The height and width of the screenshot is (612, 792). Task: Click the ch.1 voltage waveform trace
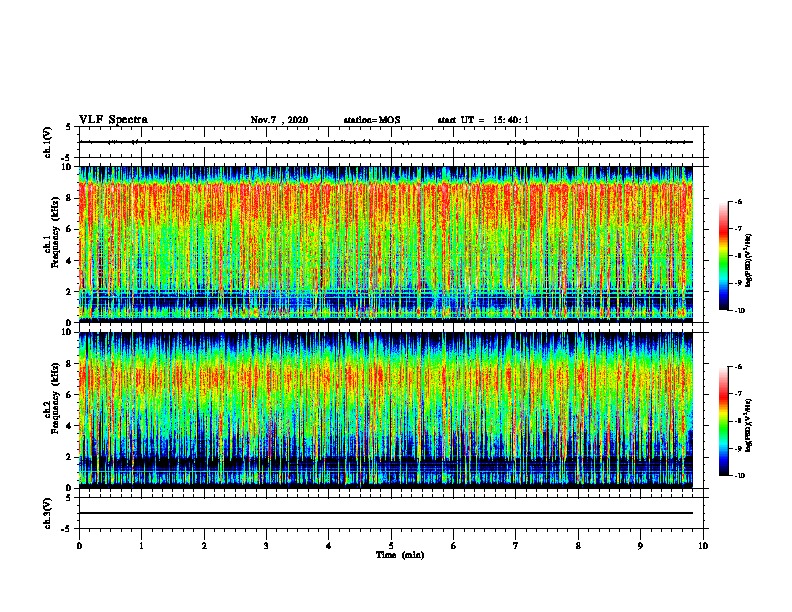click(386, 142)
